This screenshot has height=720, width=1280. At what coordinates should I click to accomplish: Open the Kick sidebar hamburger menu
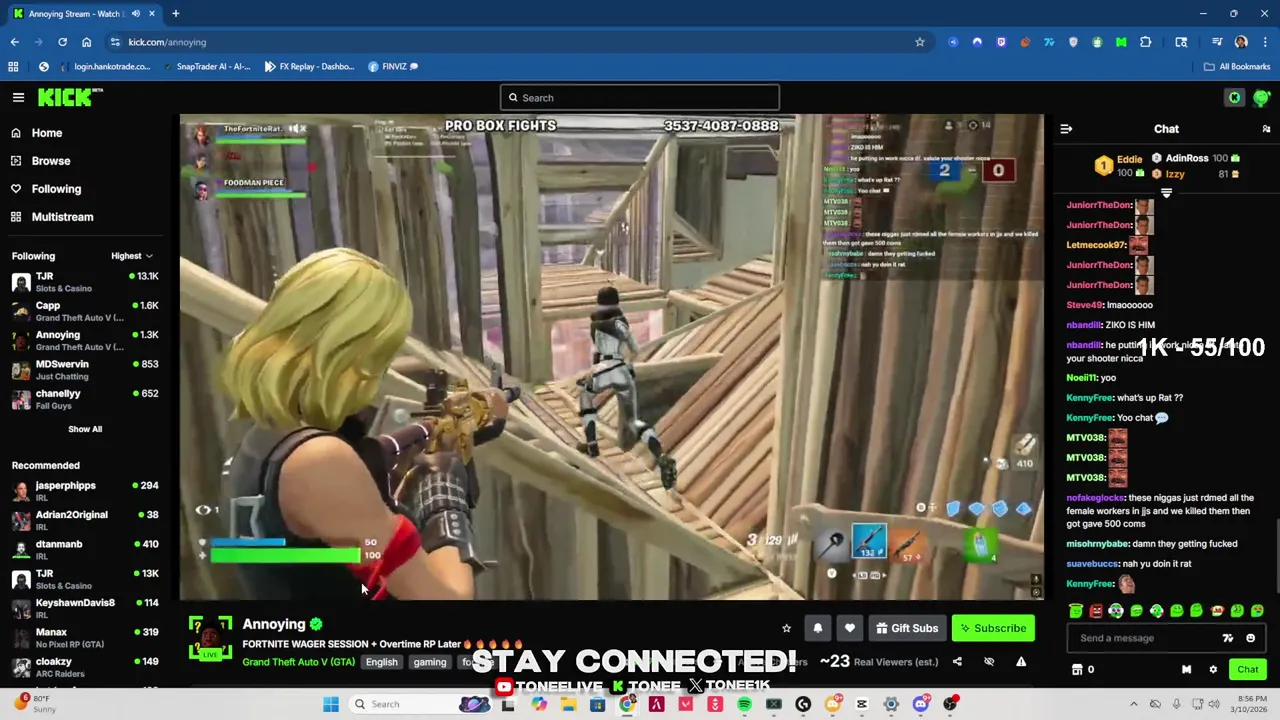click(18, 97)
